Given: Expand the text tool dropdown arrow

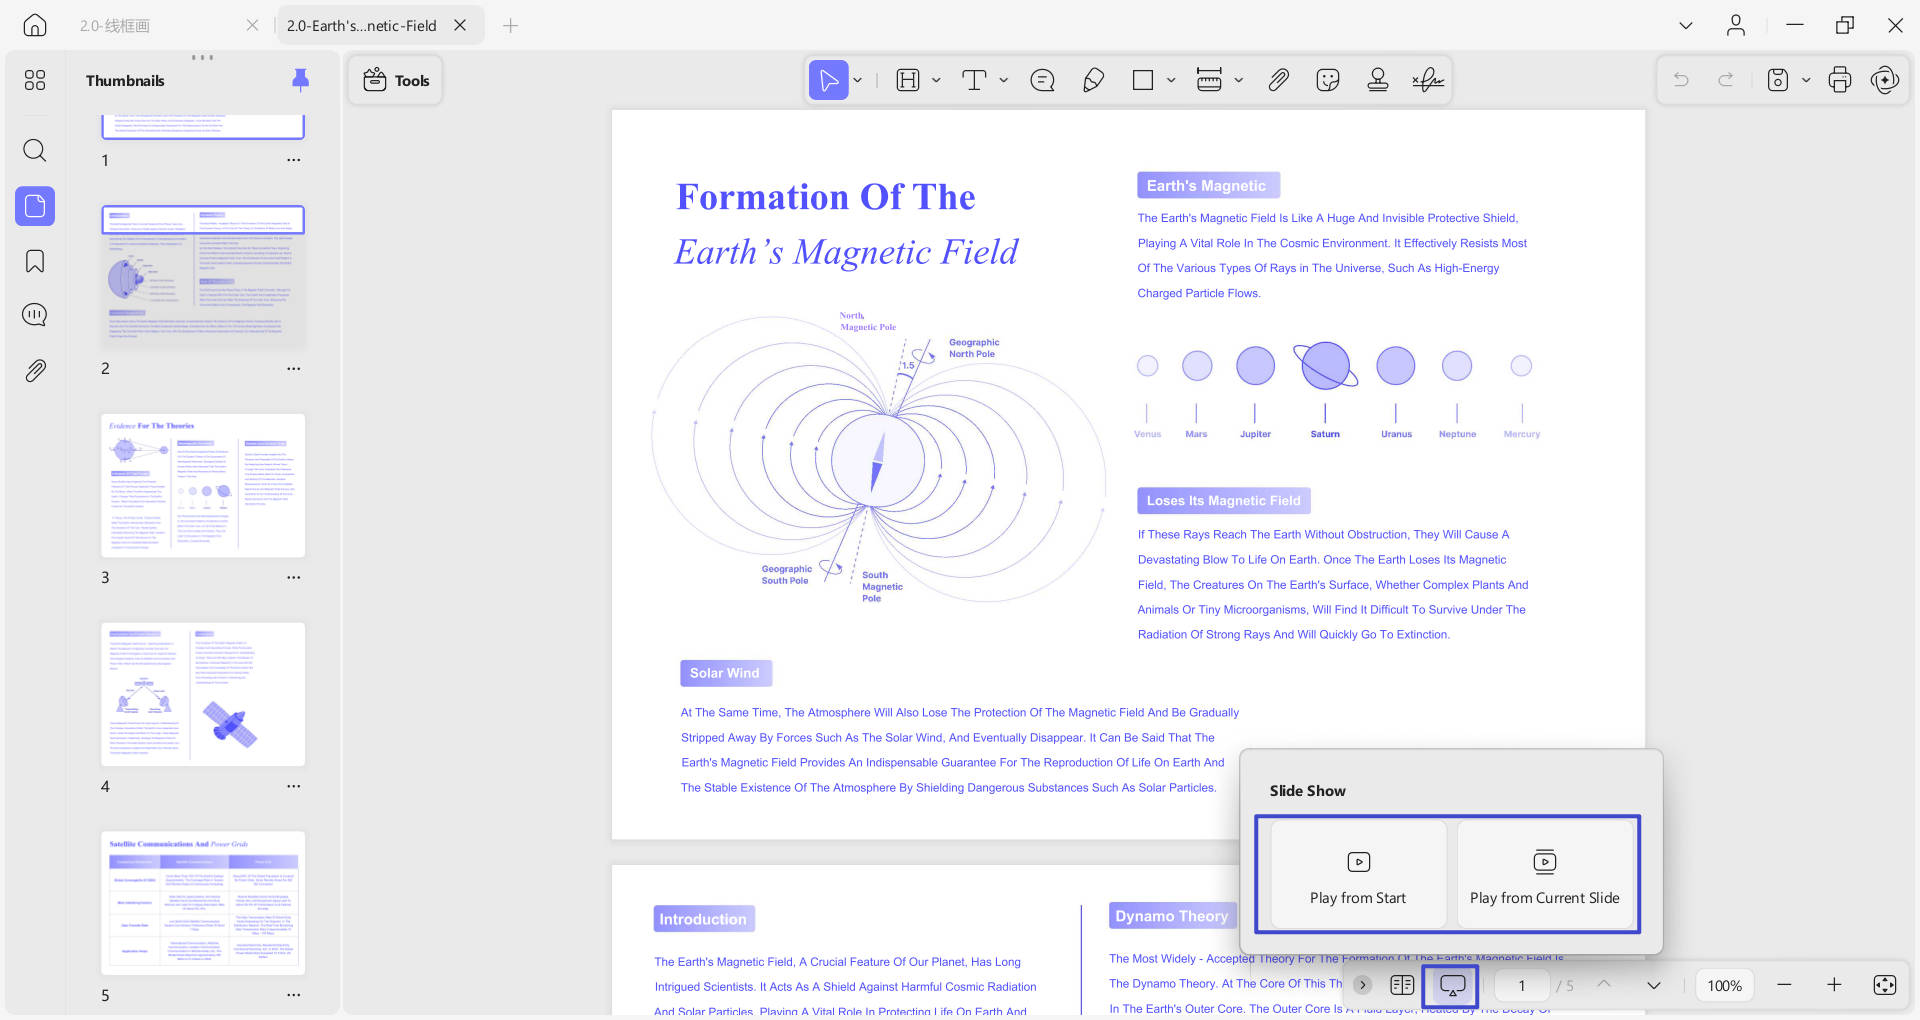Looking at the screenshot, I should pyautogui.click(x=1004, y=80).
